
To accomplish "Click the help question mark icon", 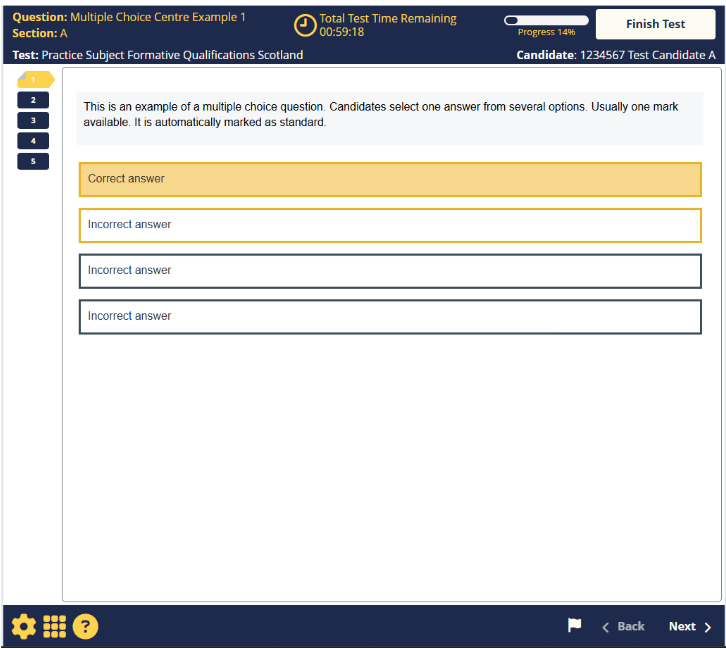I will 86,626.
